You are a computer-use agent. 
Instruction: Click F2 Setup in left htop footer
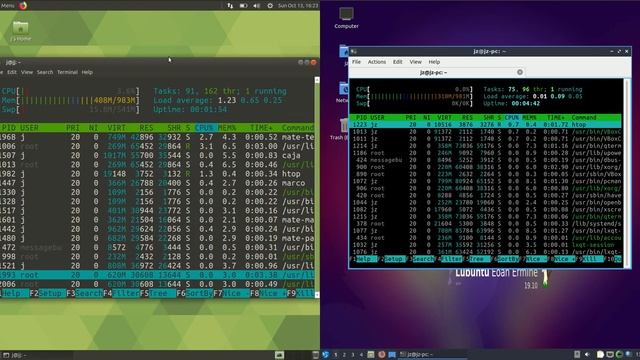(x=47, y=293)
